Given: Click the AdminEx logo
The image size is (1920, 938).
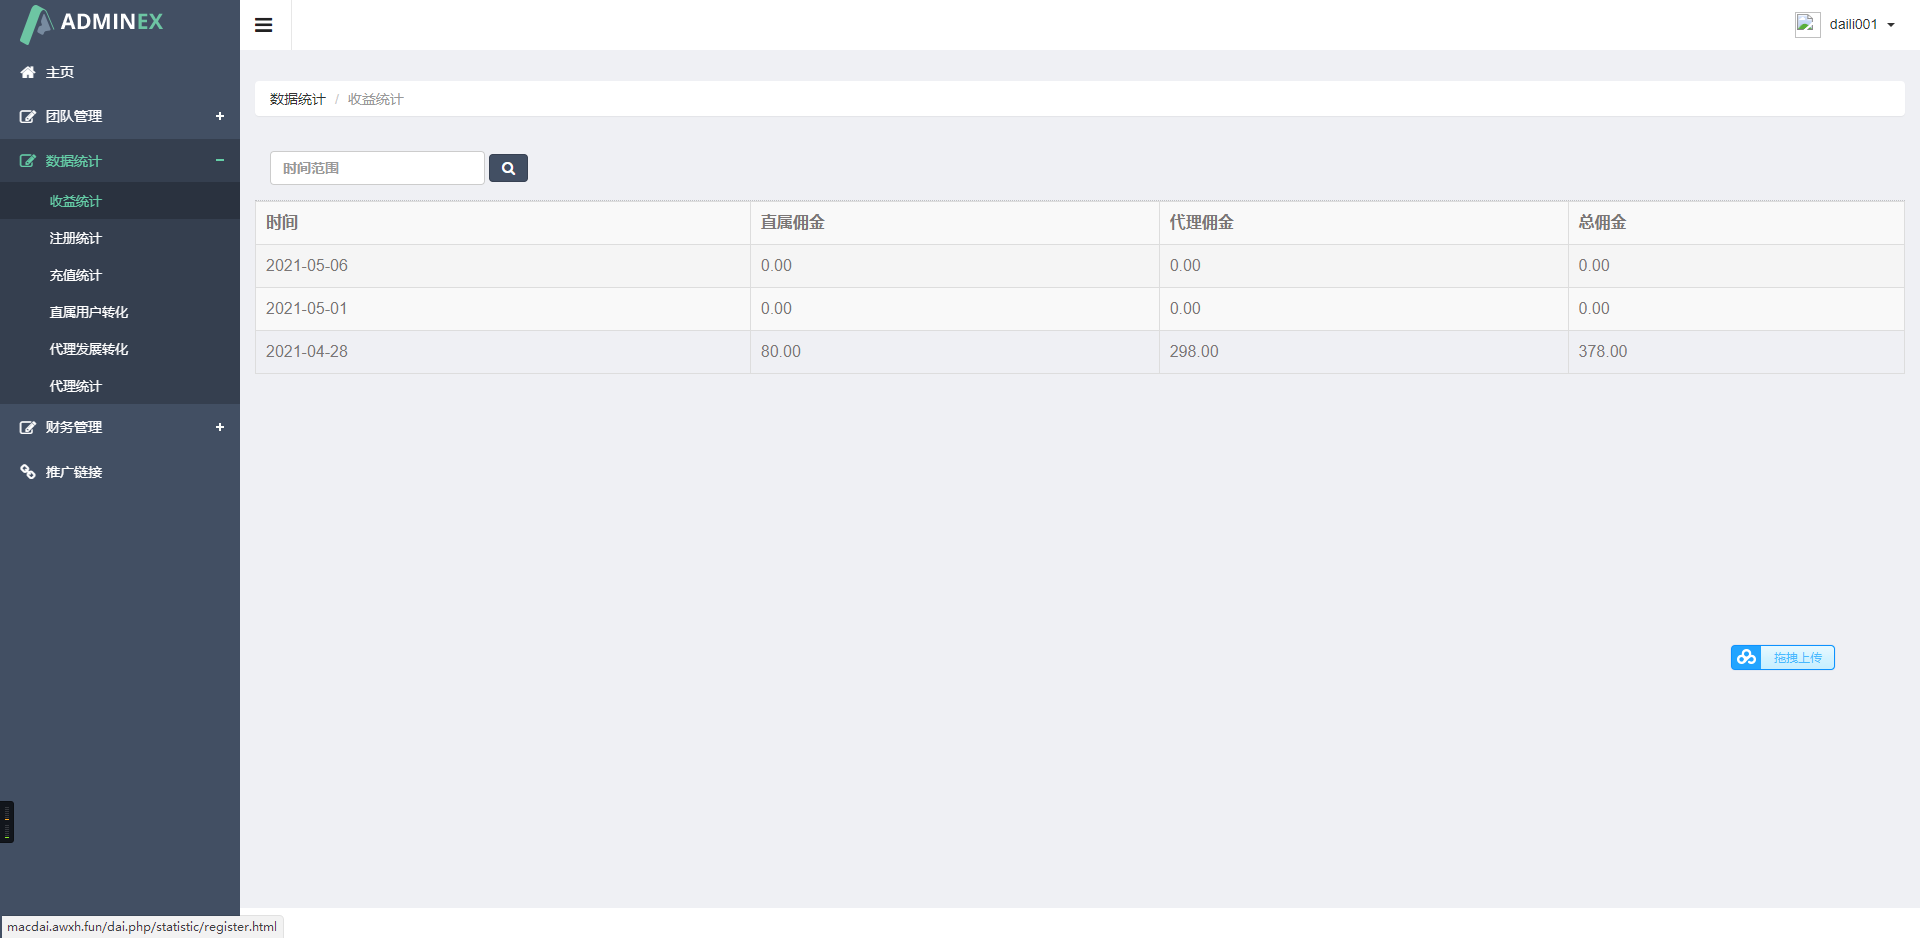Looking at the screenshot, I should 92,23.
